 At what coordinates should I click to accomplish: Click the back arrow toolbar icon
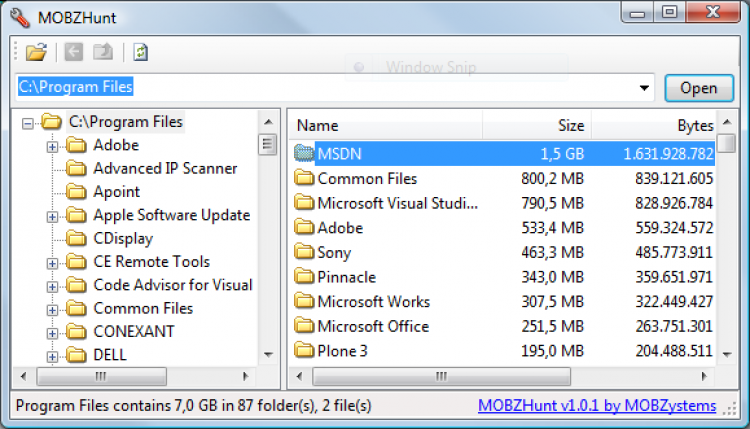74,53
